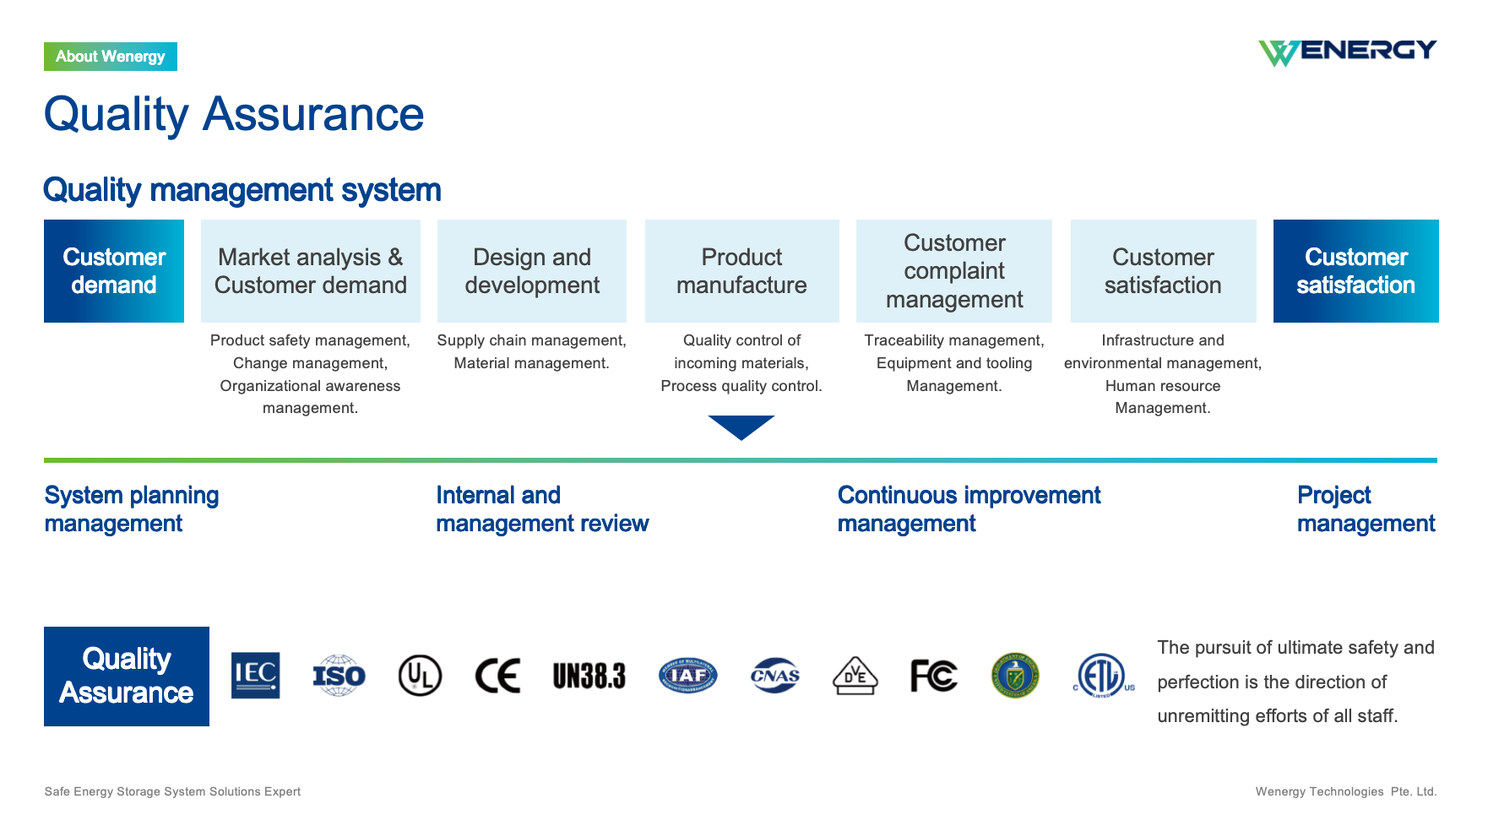
Task: Click the CNAS accreditation logo
Action: [x=775, y=676]
